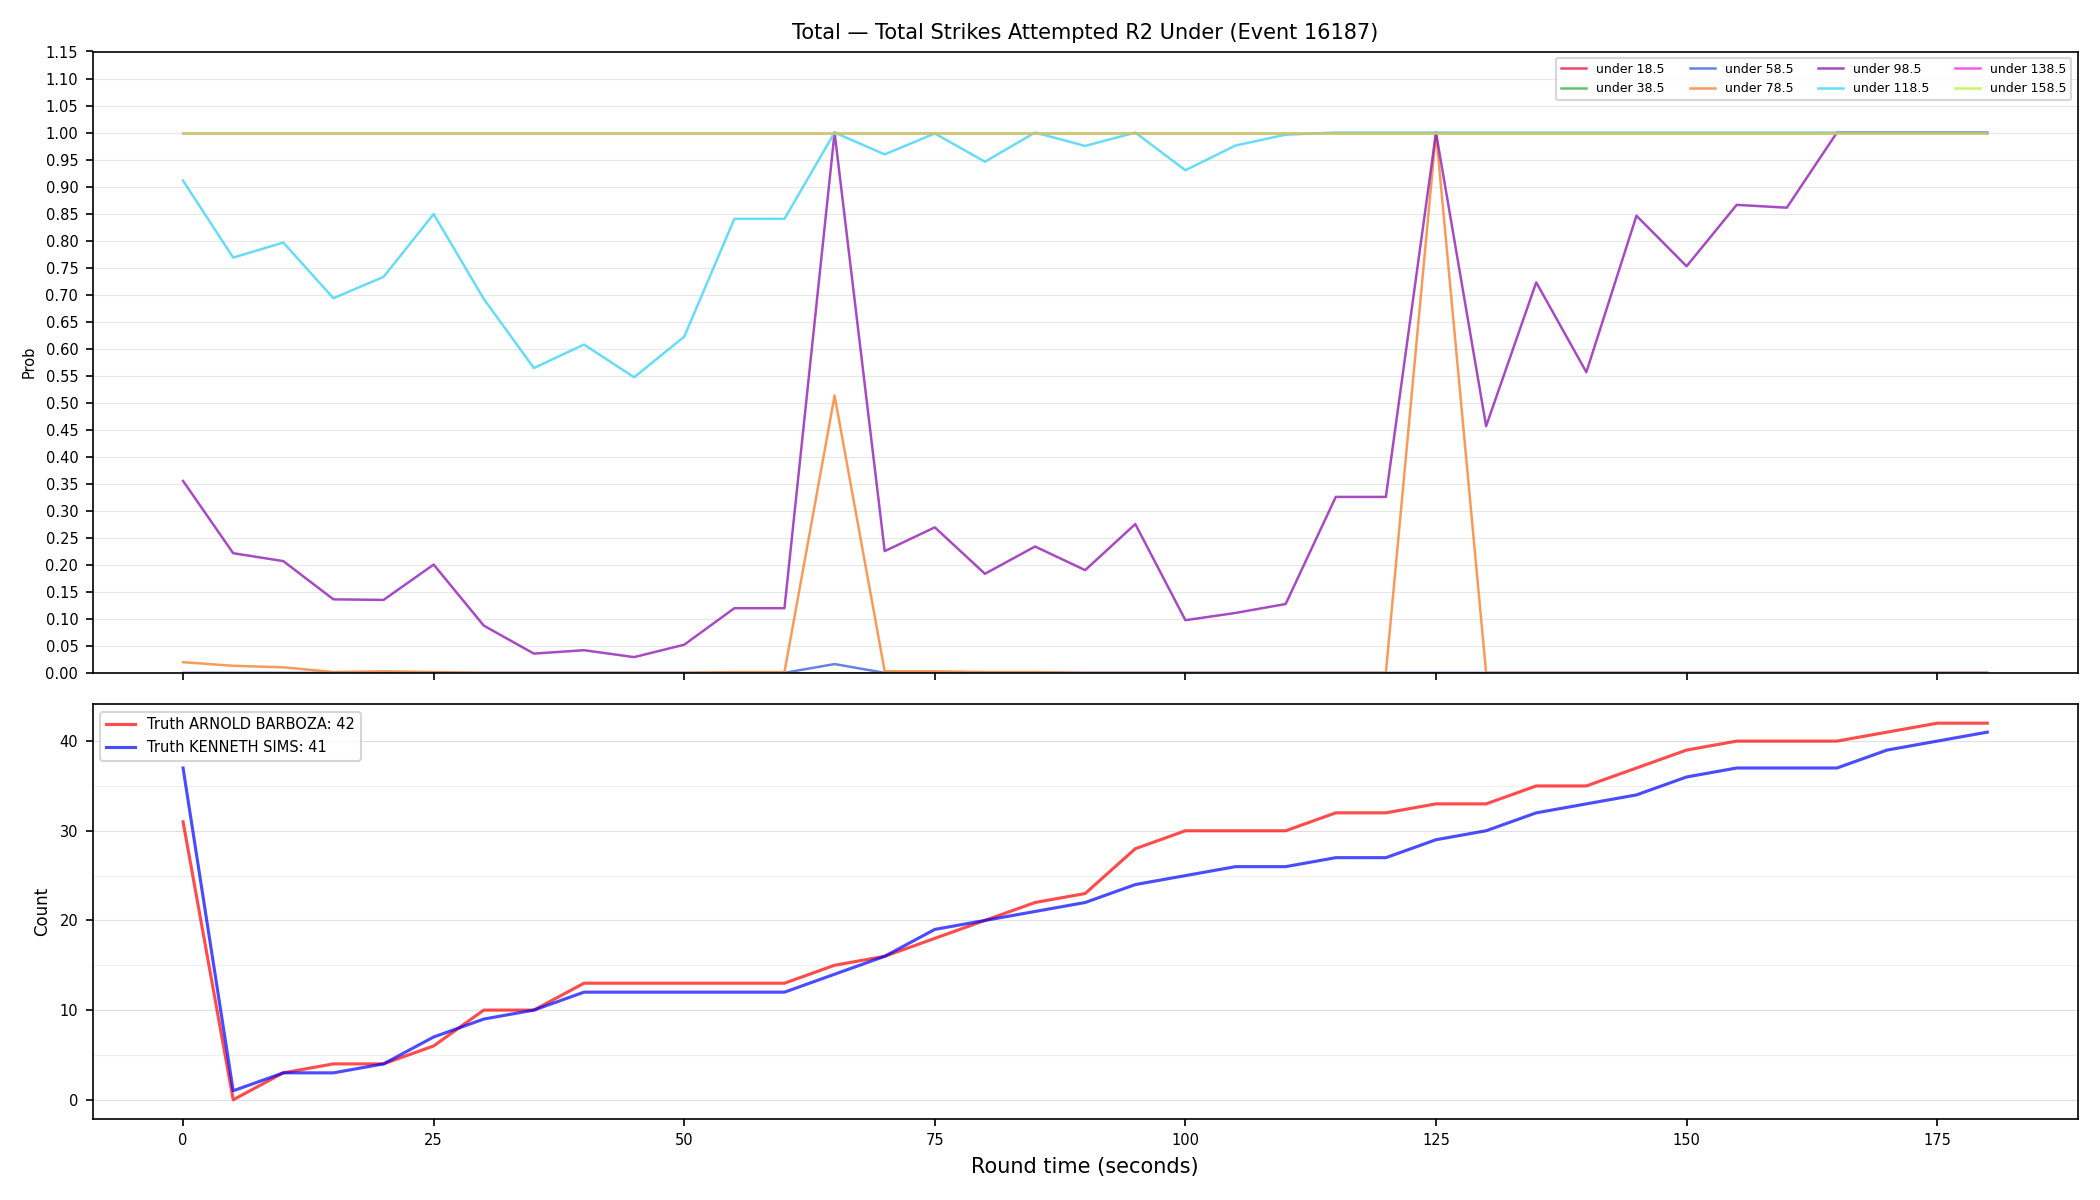Click 'Truth ARNOLD BARBOZA: 42' legend entry

(x=230, y=724)
